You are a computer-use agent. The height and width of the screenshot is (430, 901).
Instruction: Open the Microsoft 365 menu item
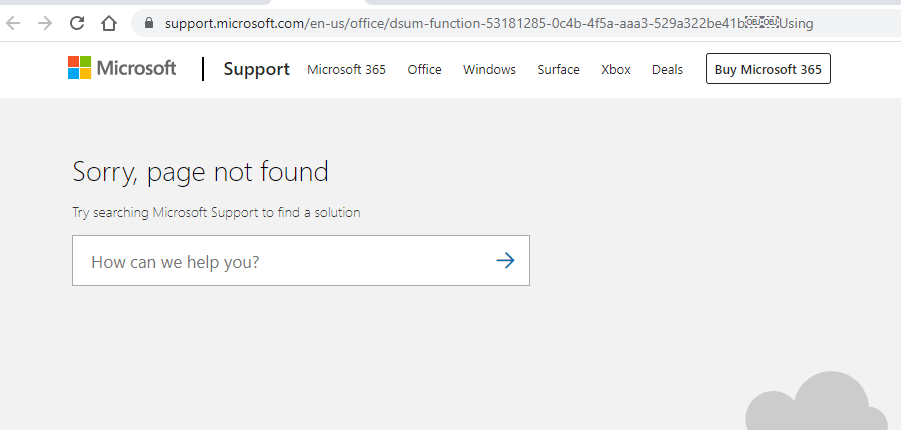[x=346, y=70]
